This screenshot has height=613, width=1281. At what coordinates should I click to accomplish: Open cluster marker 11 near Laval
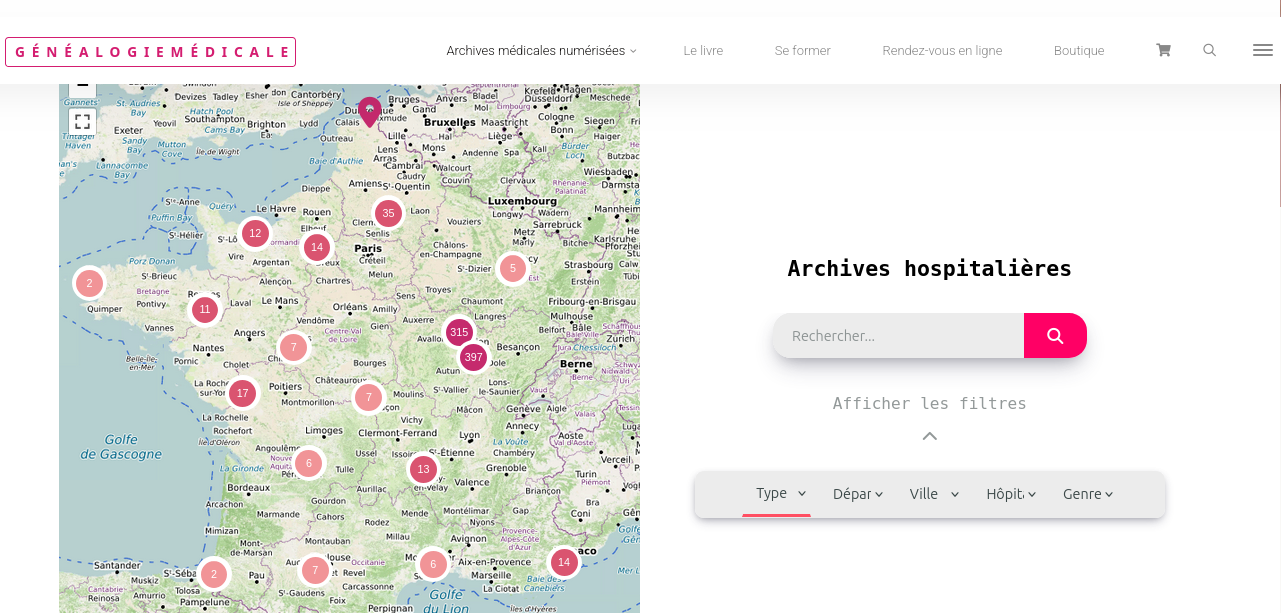pos(205,310)
